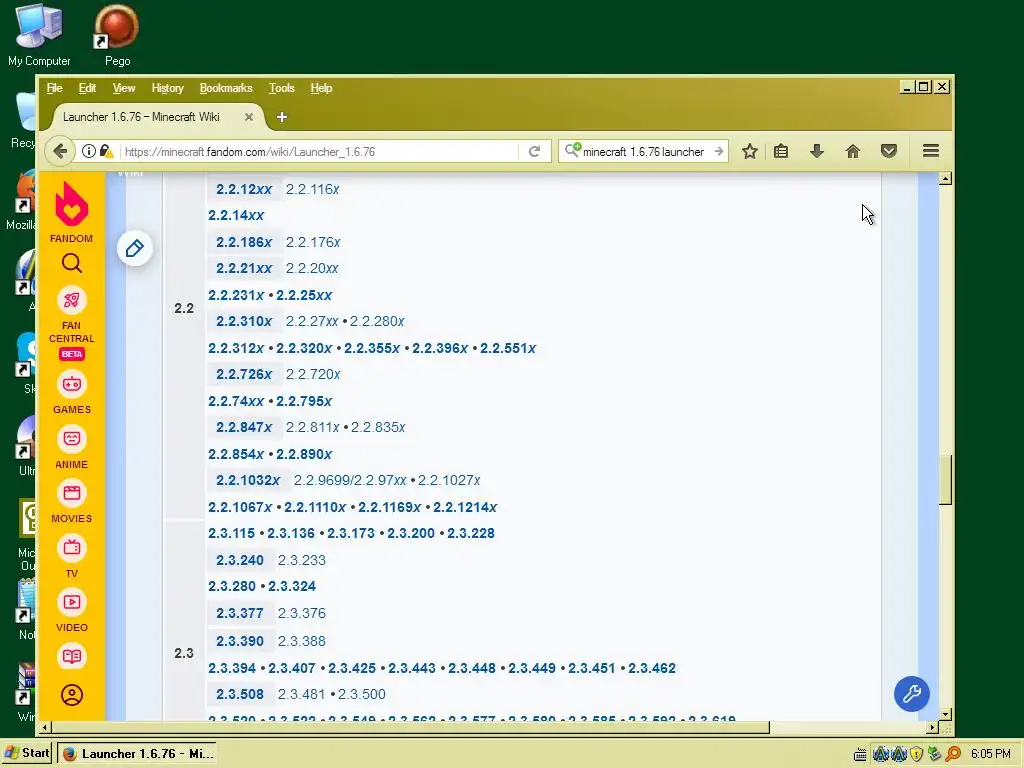Click the search box with minecraft query
Image resolution: width=1024 pixels, height=768 pixels.
coord(643,152)
